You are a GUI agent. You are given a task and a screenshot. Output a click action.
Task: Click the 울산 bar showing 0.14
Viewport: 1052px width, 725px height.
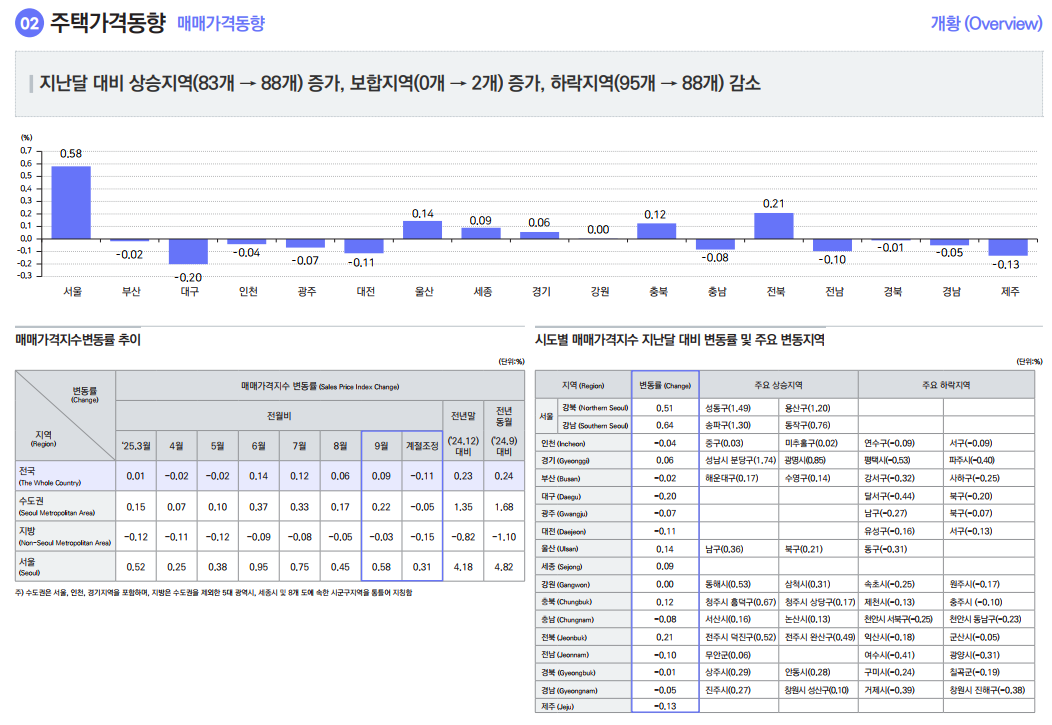(x=420, y=229)
